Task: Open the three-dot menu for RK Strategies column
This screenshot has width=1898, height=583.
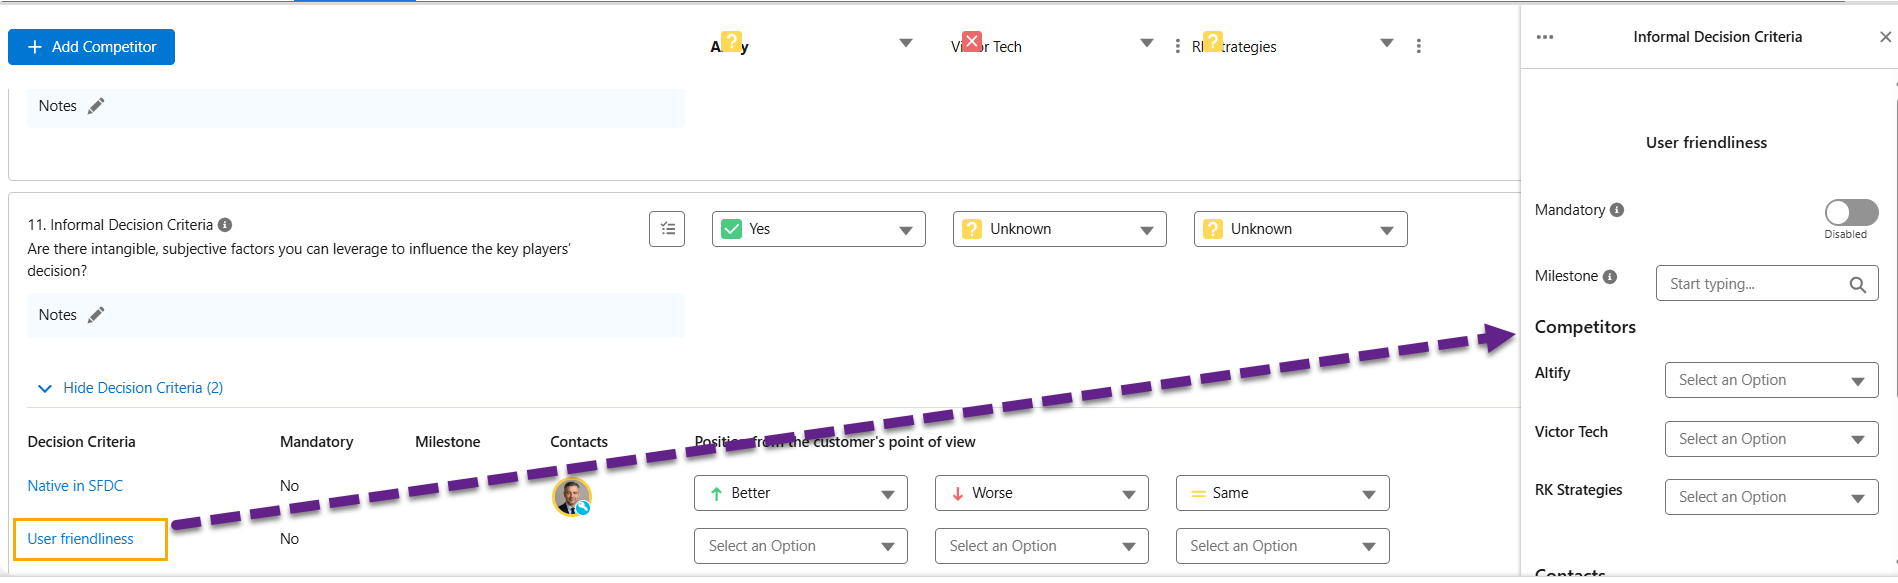Action: (x=1418, y=46)
